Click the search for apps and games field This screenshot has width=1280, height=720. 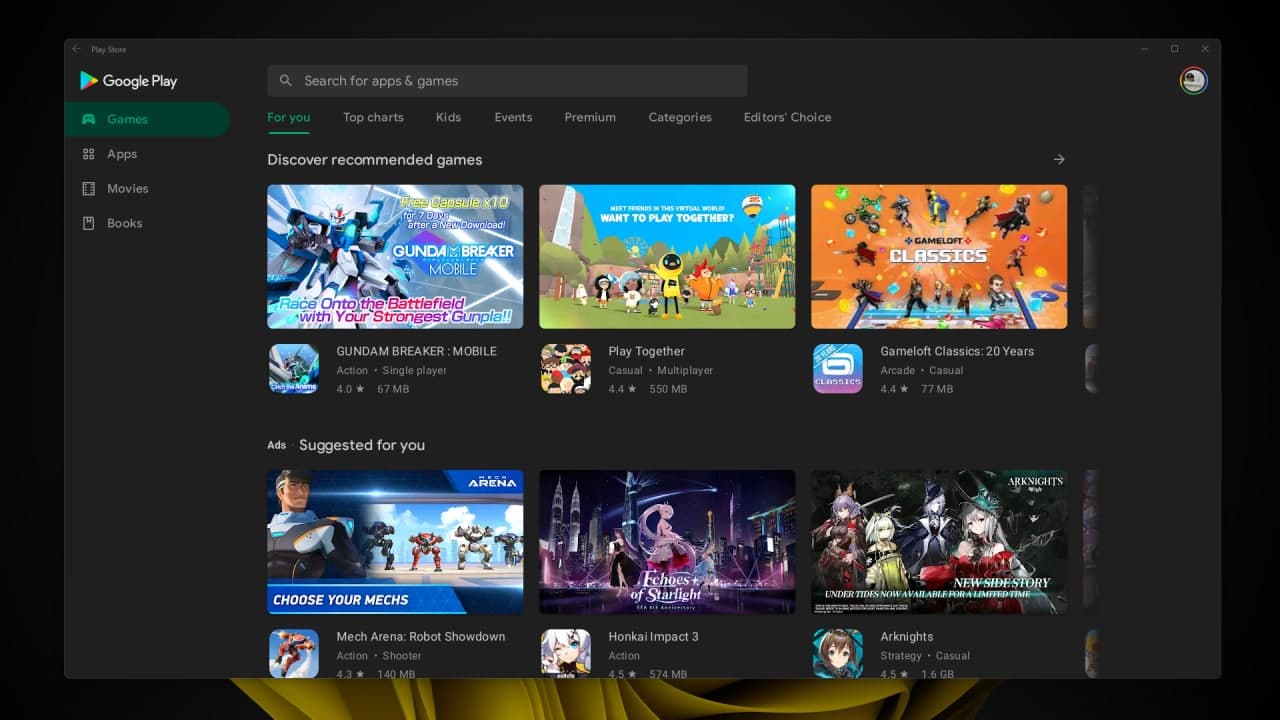[x=506, y=80]
